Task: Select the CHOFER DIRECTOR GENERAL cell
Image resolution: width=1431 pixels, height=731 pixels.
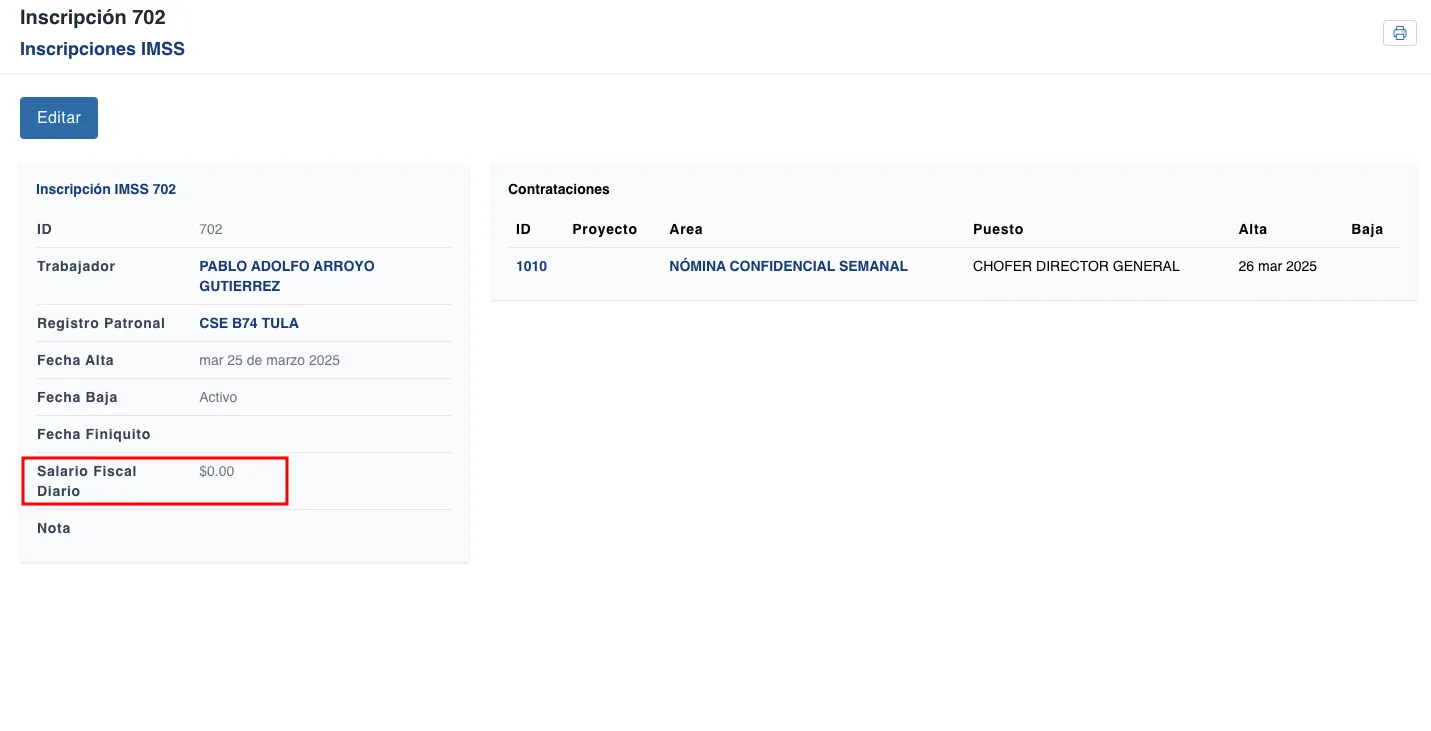Action: pos(1076,266)
